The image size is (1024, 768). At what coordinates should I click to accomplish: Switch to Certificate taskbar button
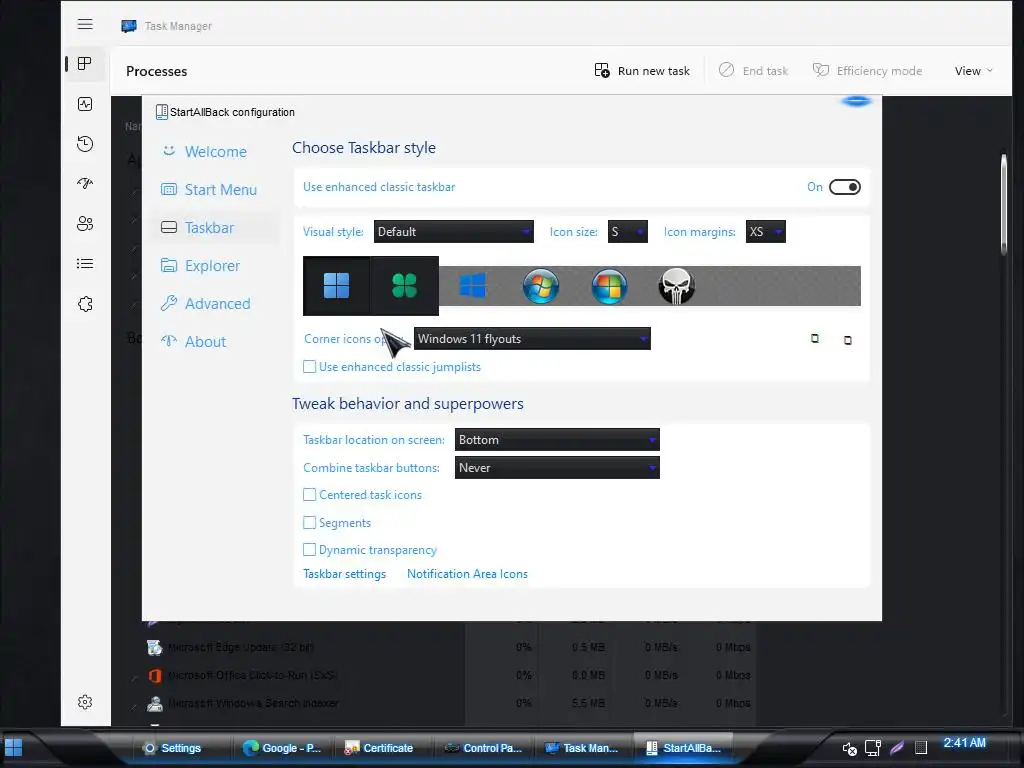pyautogui.click(x=383, y=748)
